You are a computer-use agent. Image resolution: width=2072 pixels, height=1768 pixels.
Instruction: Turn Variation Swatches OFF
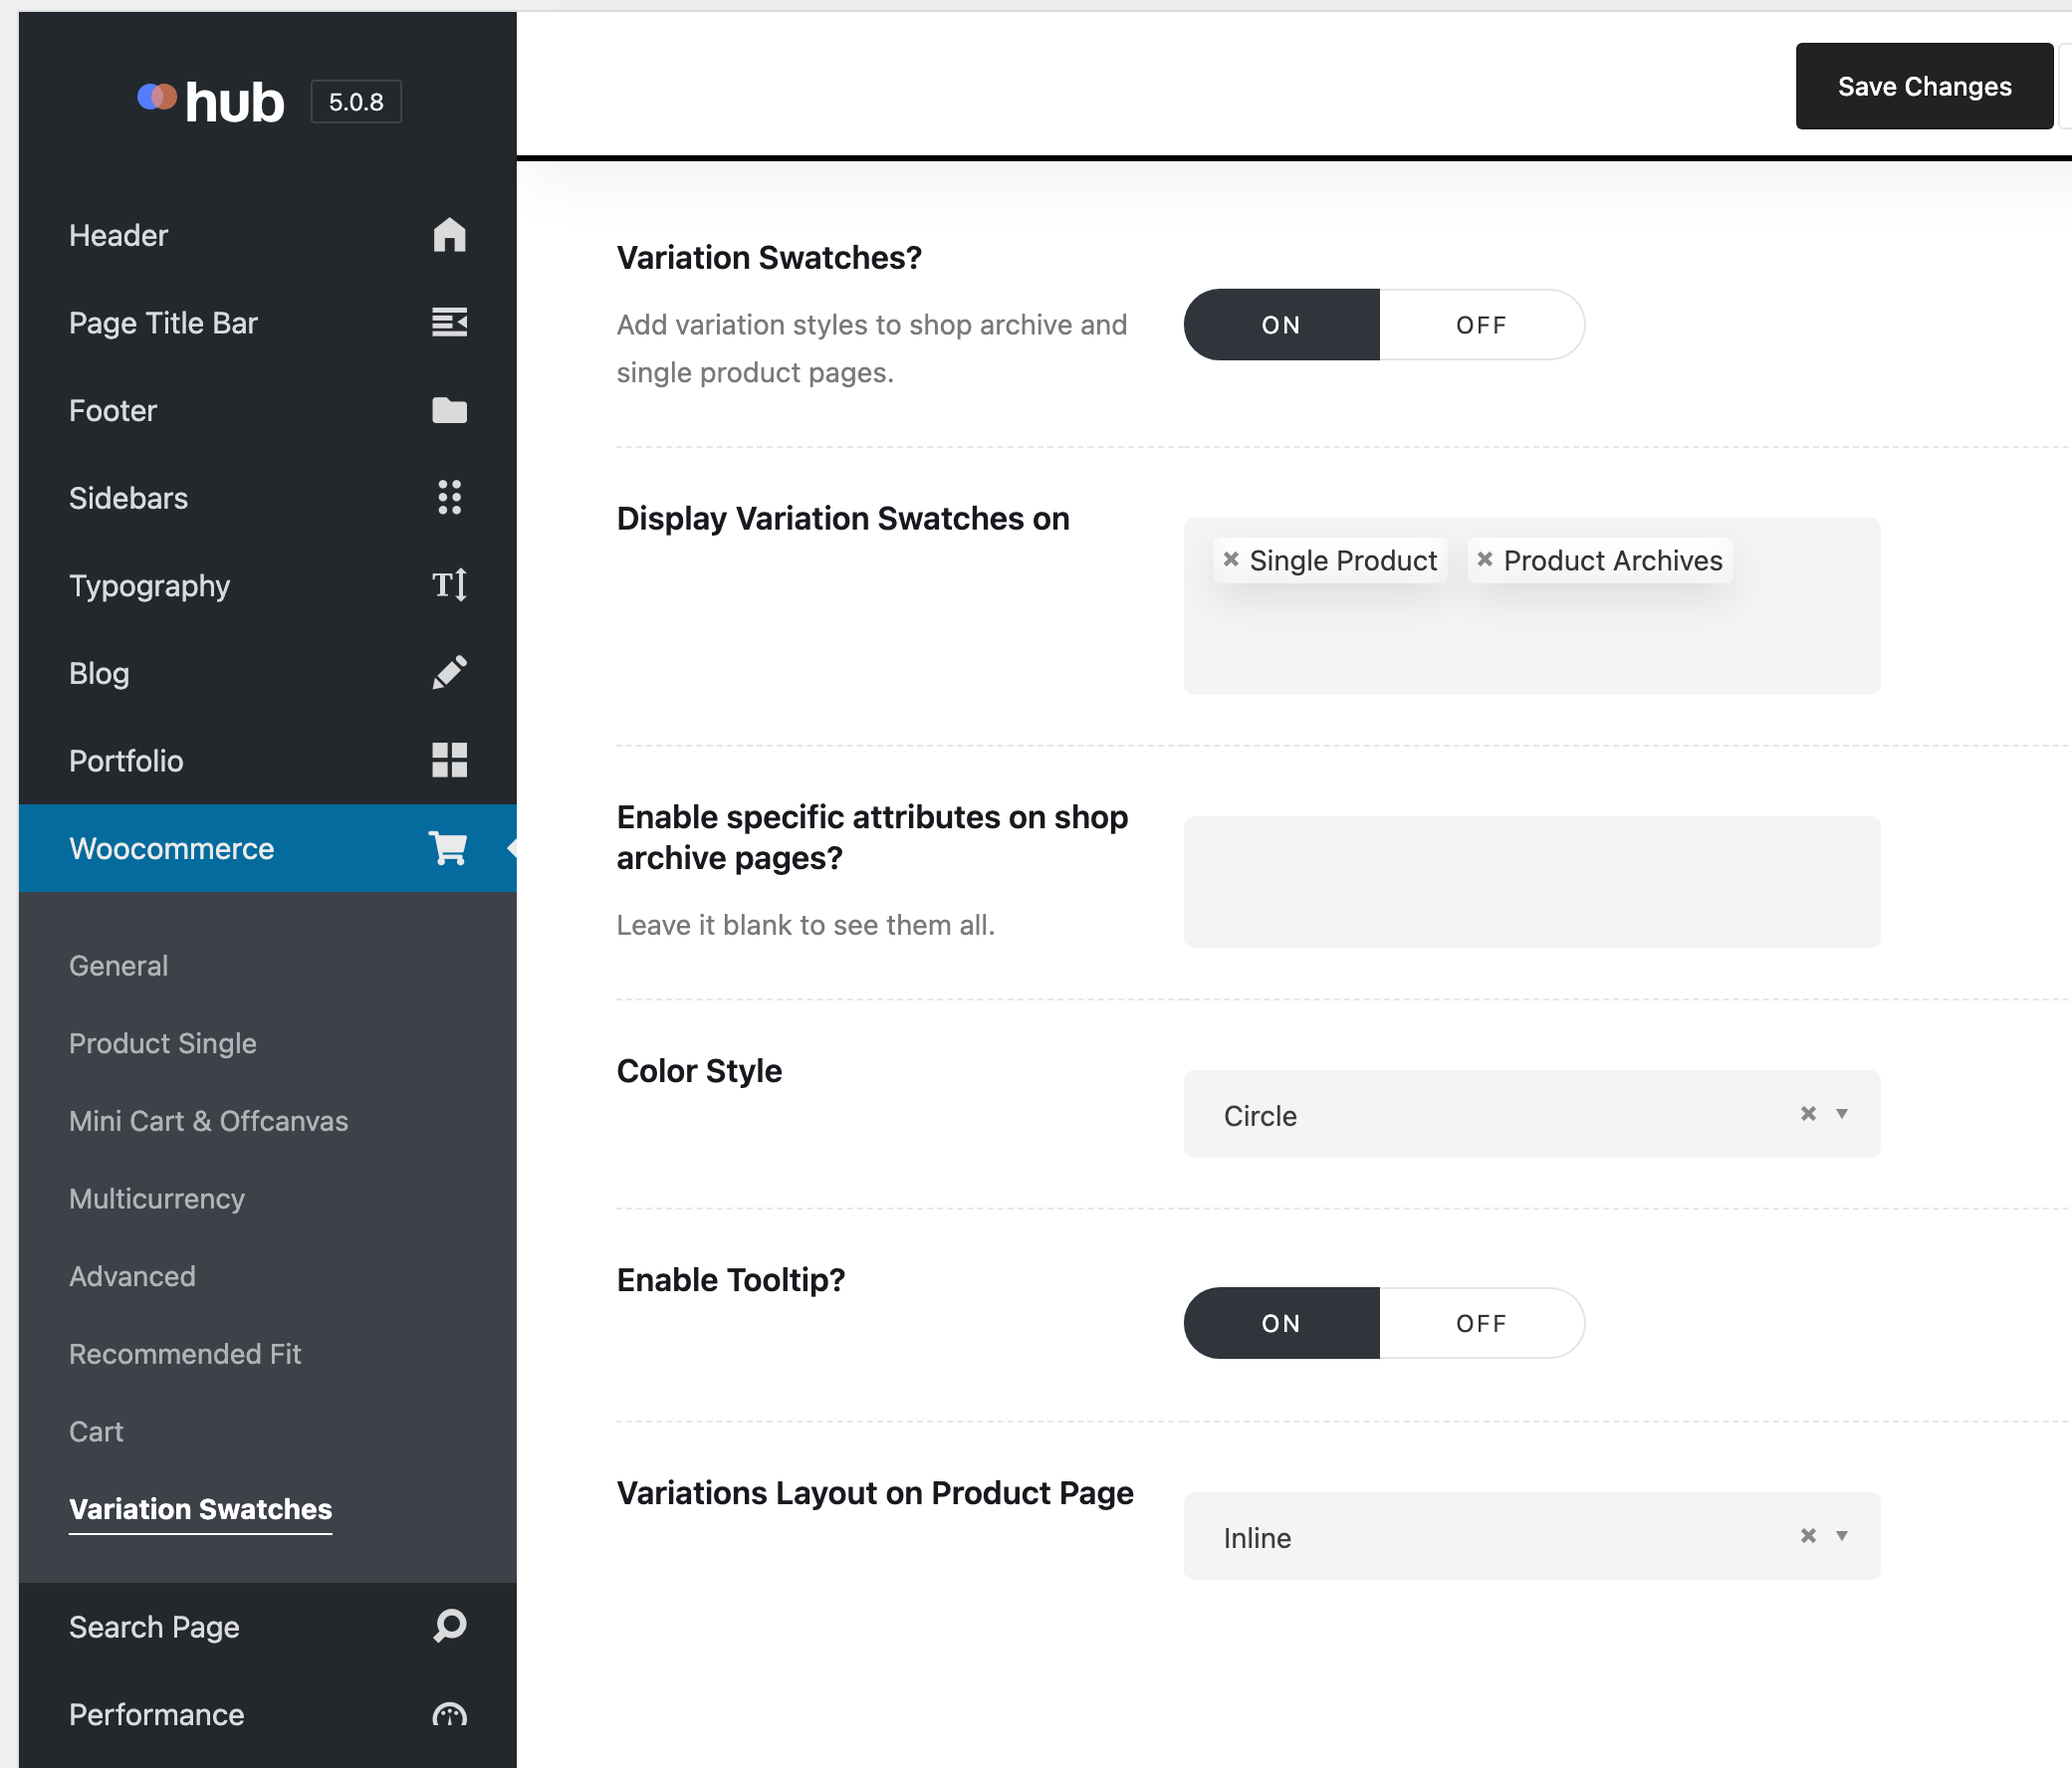pyautogui.click(x=1480, y=325)
